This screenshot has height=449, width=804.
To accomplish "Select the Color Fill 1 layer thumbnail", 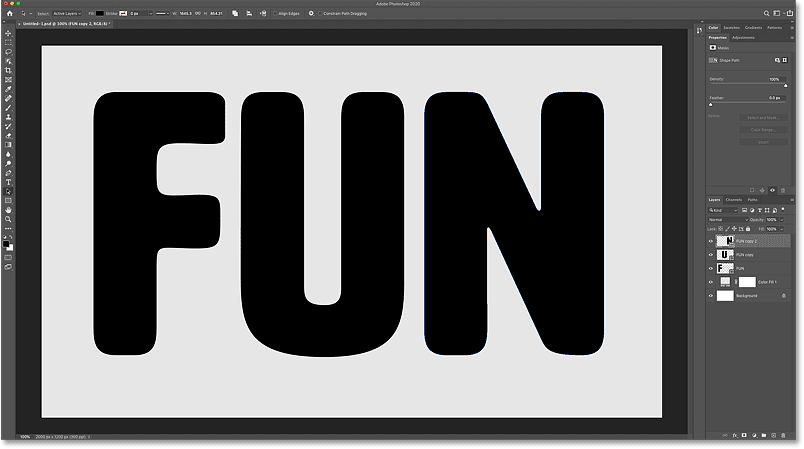I will click(724, 282).
